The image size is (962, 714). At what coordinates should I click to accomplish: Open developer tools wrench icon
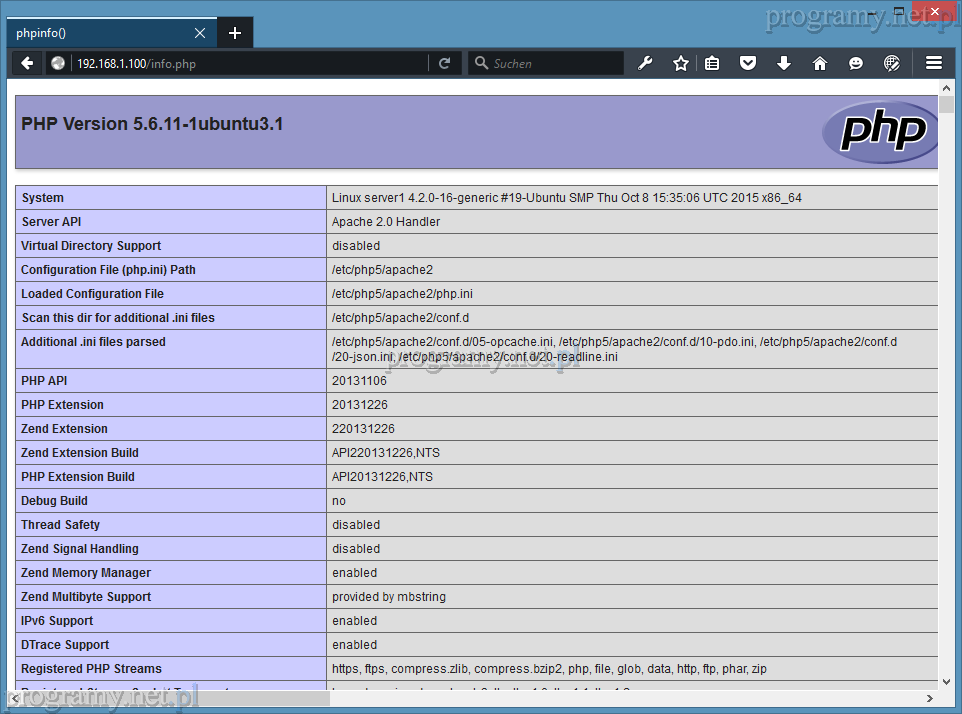pyautogui.click(x=645, y=63)
